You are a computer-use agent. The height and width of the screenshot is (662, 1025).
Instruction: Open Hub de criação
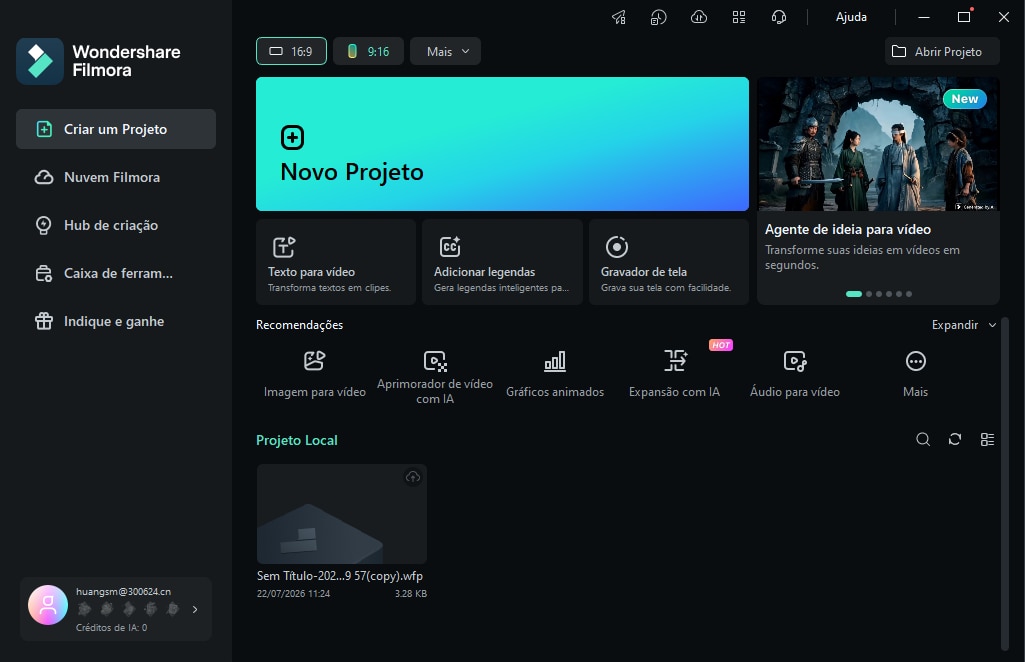(116, 225)
